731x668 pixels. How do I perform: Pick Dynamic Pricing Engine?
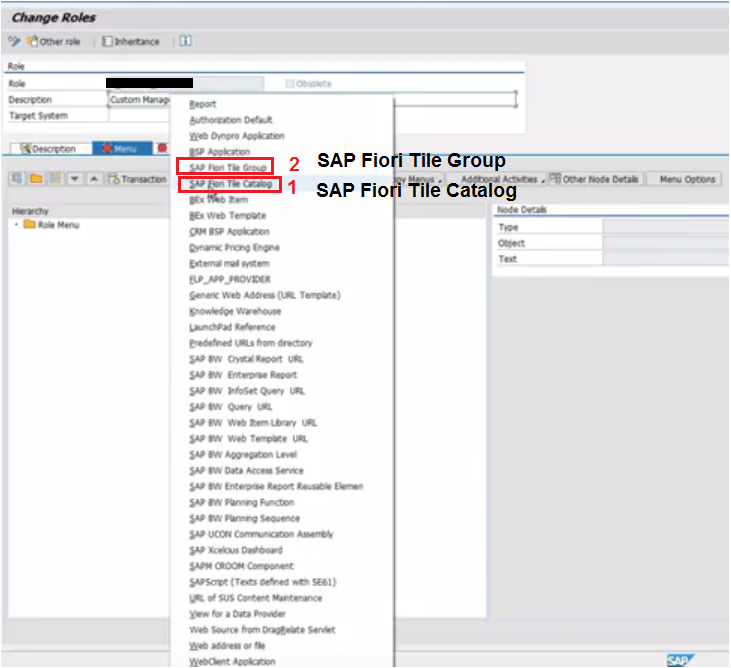[234, 247]
